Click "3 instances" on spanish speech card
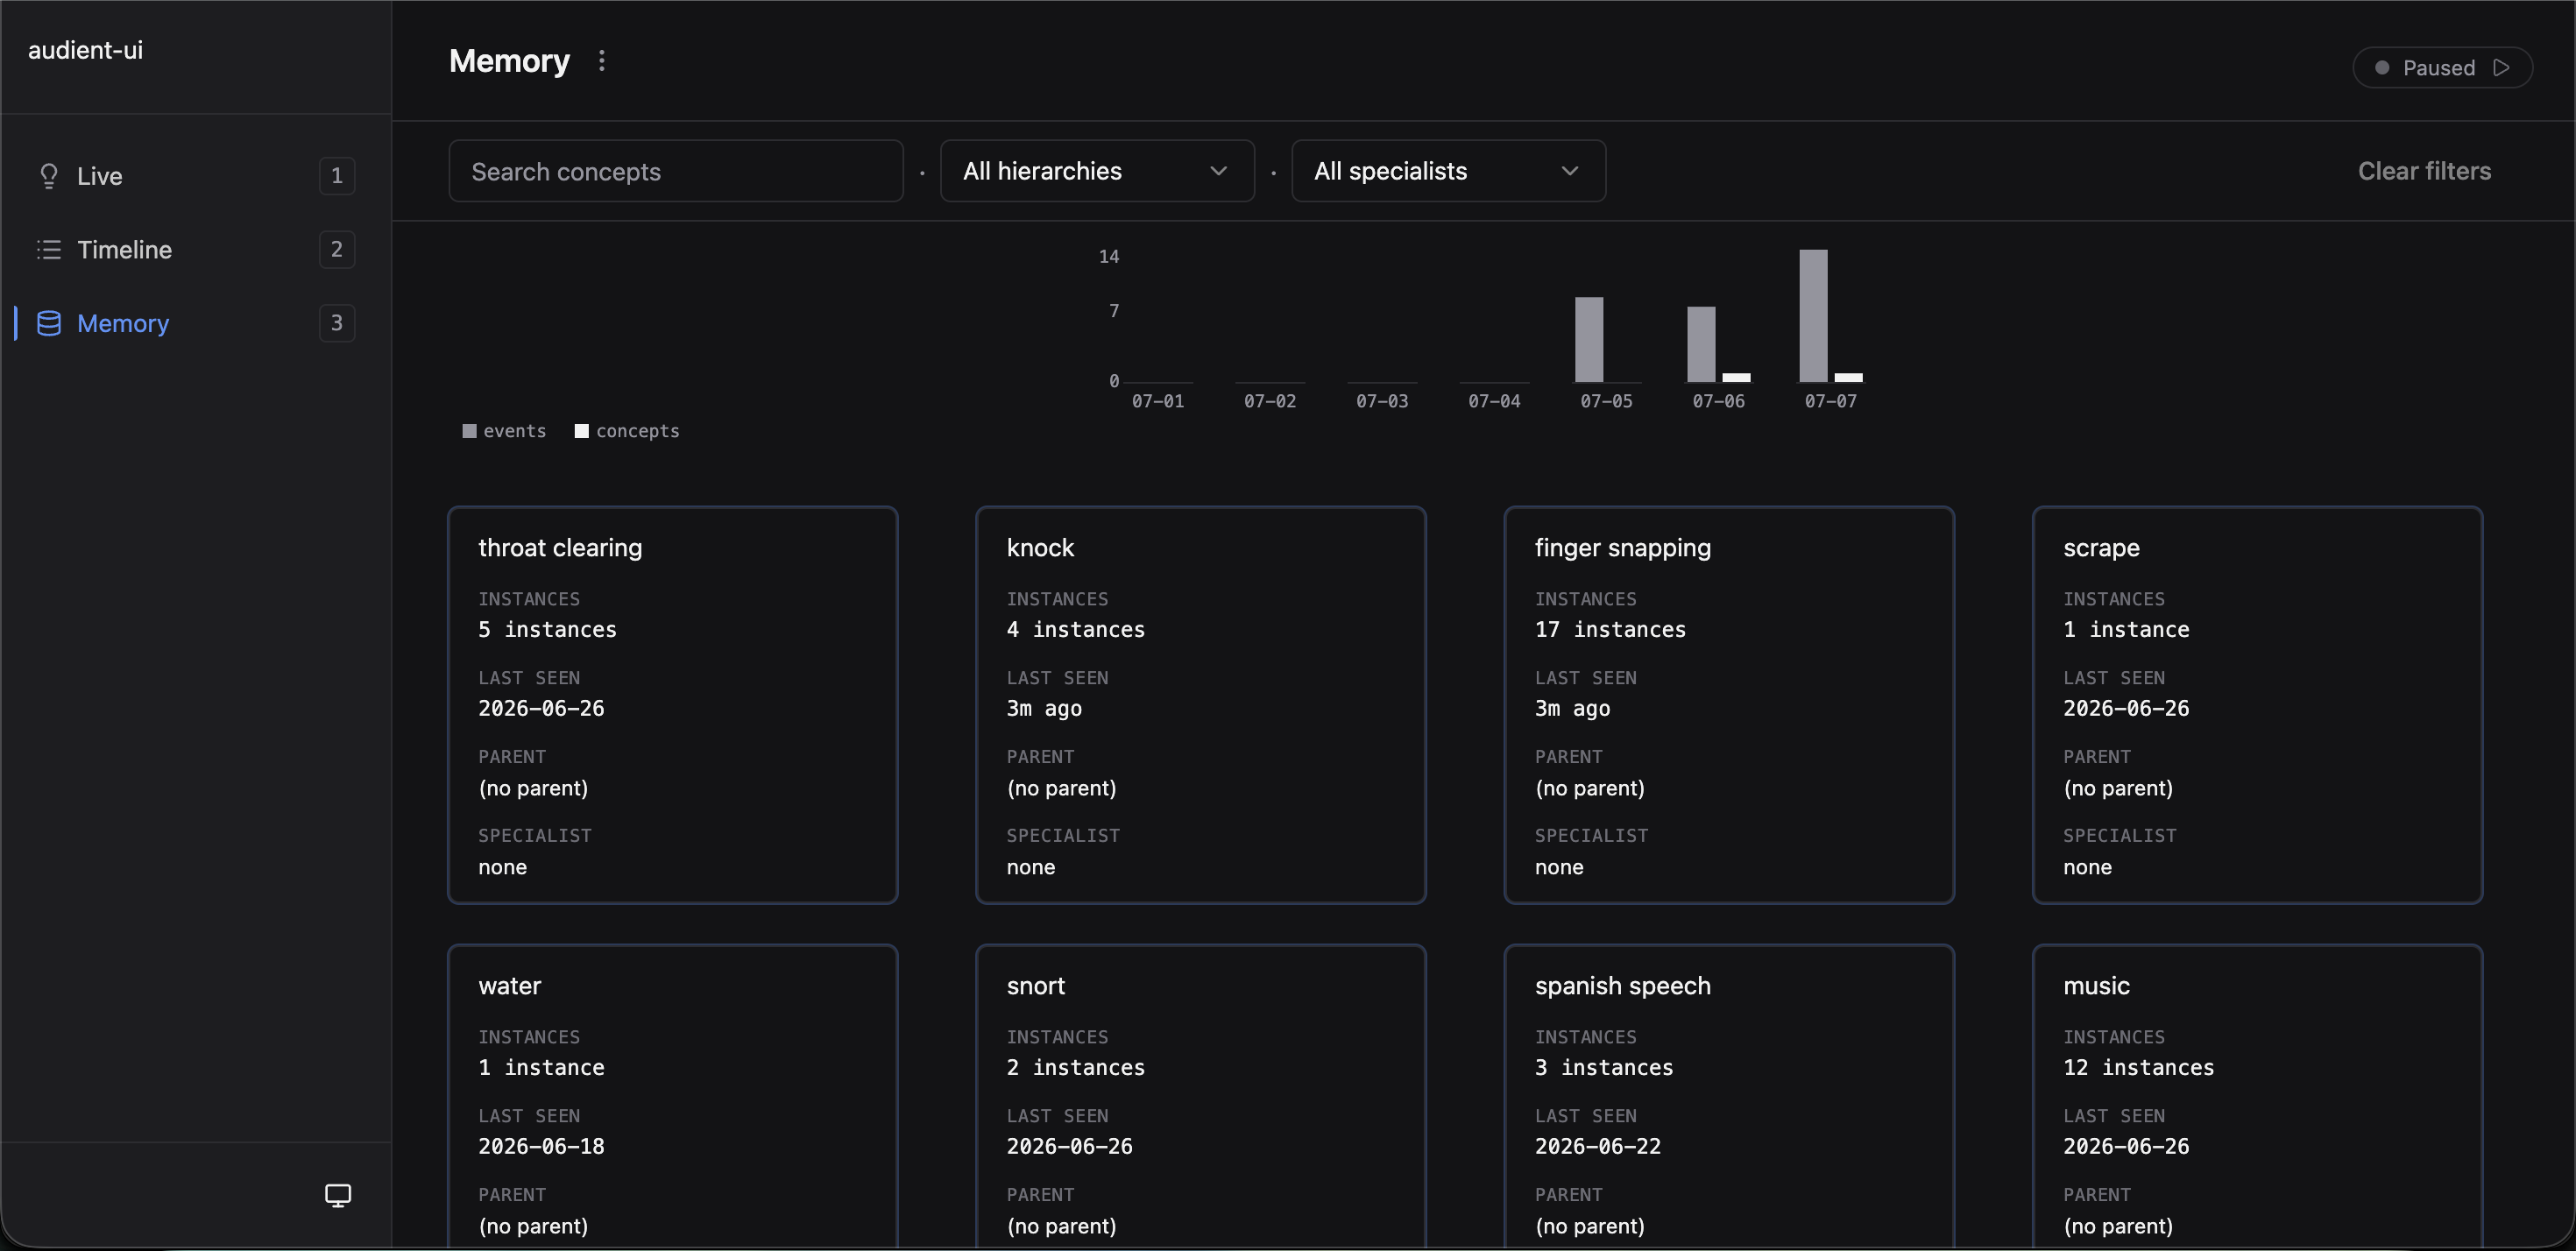 pyautogui.click(x=1603, y=1067)
